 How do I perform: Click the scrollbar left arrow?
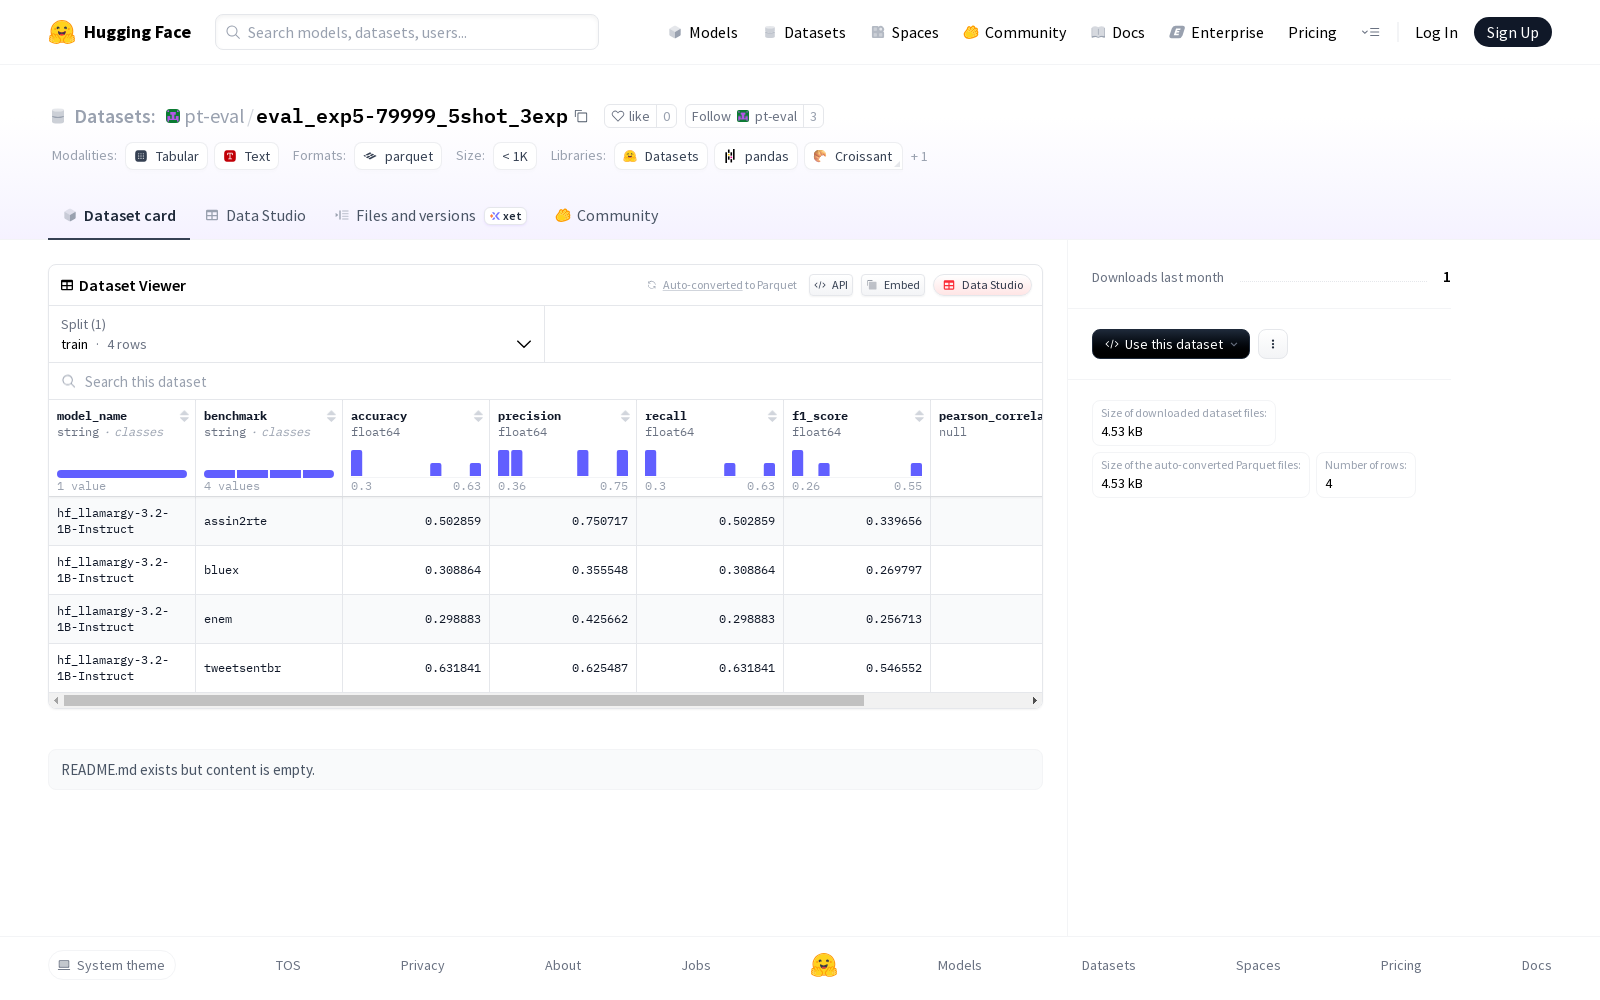pos(56,701)
